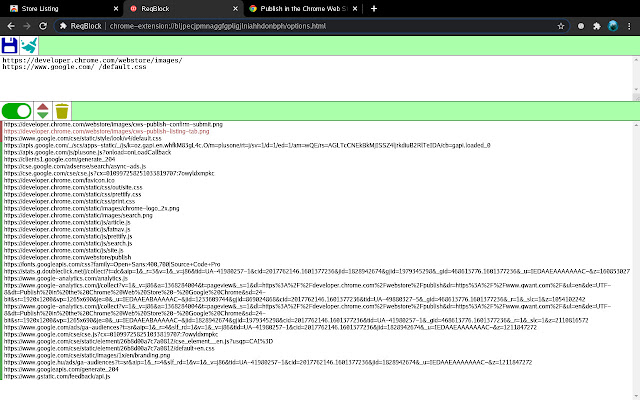Select the fonts.googleapis.com css request
The image size is (640, 400).
112,264
